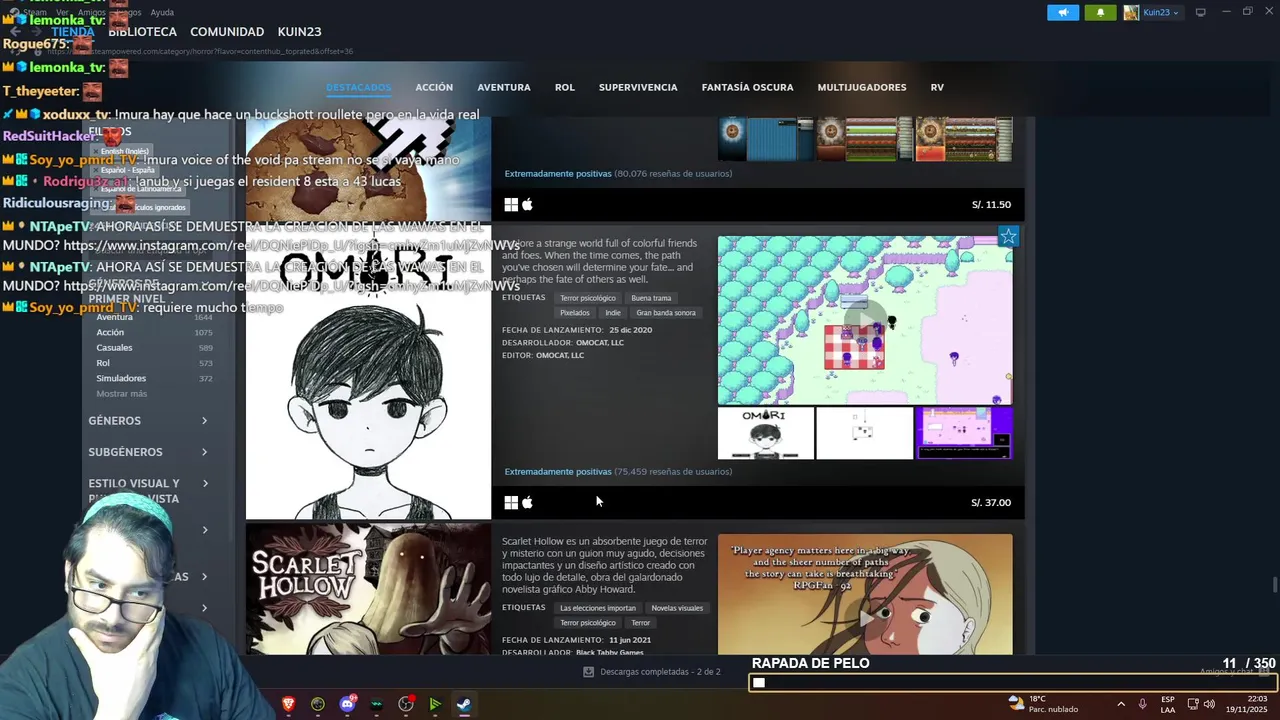Viewport: 1280px width, 720px height.
Task: Select the AVENTURA tab
Action: pos(504,87)
